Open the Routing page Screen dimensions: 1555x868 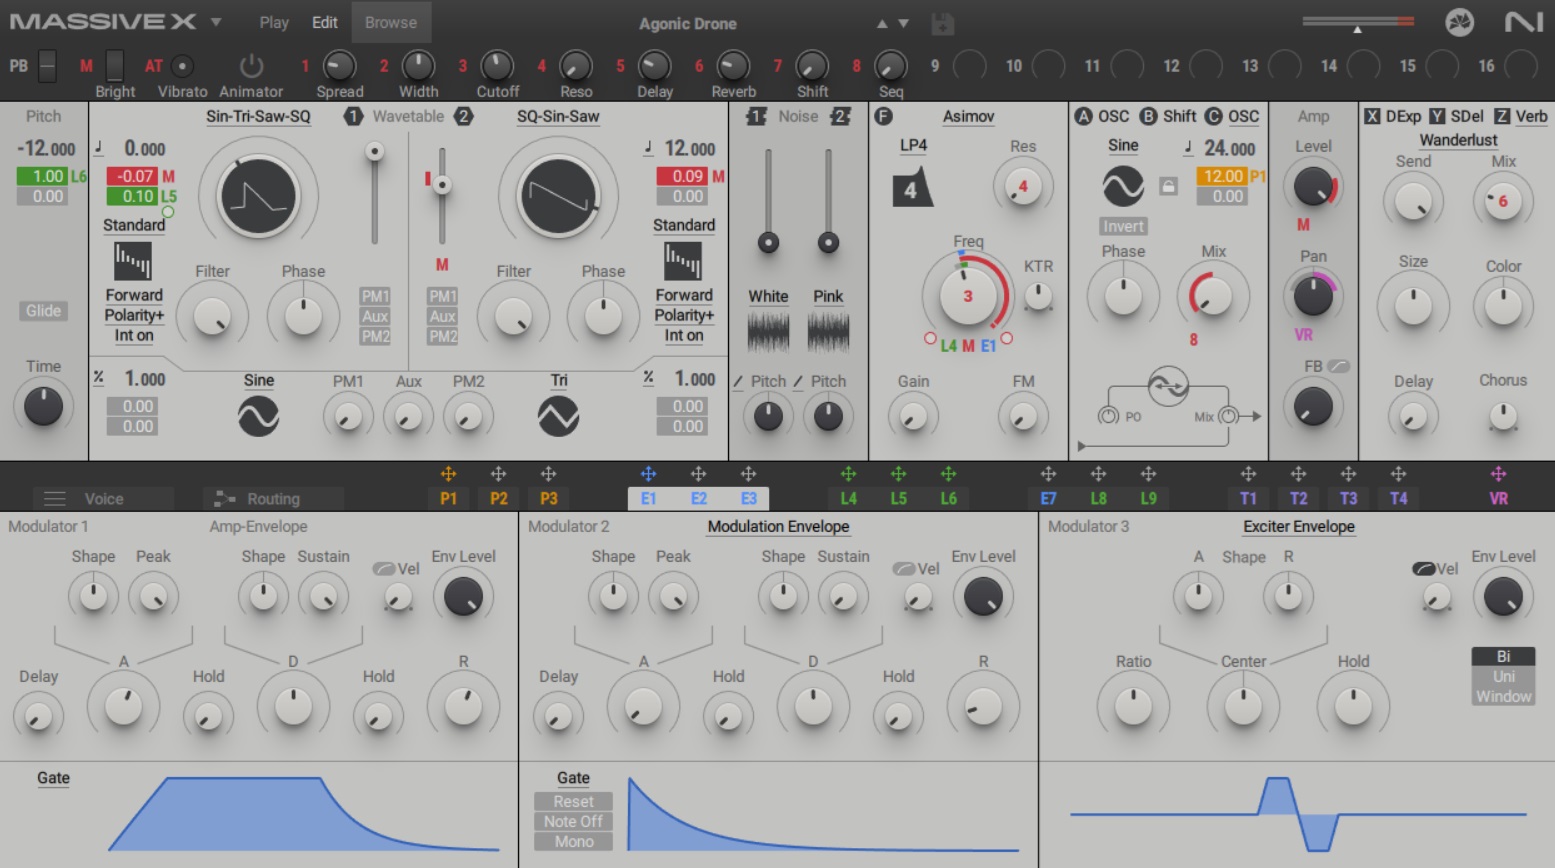[272, 498]
